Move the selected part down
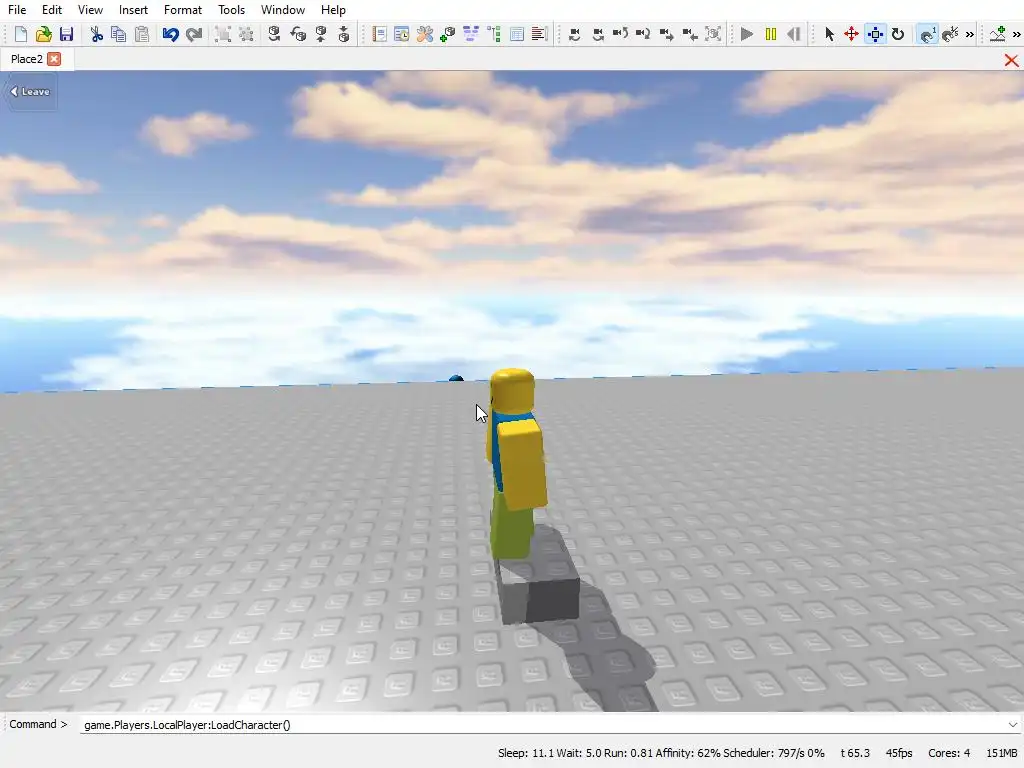Screen dimensions: 1024x768 (x=344, y=34)
